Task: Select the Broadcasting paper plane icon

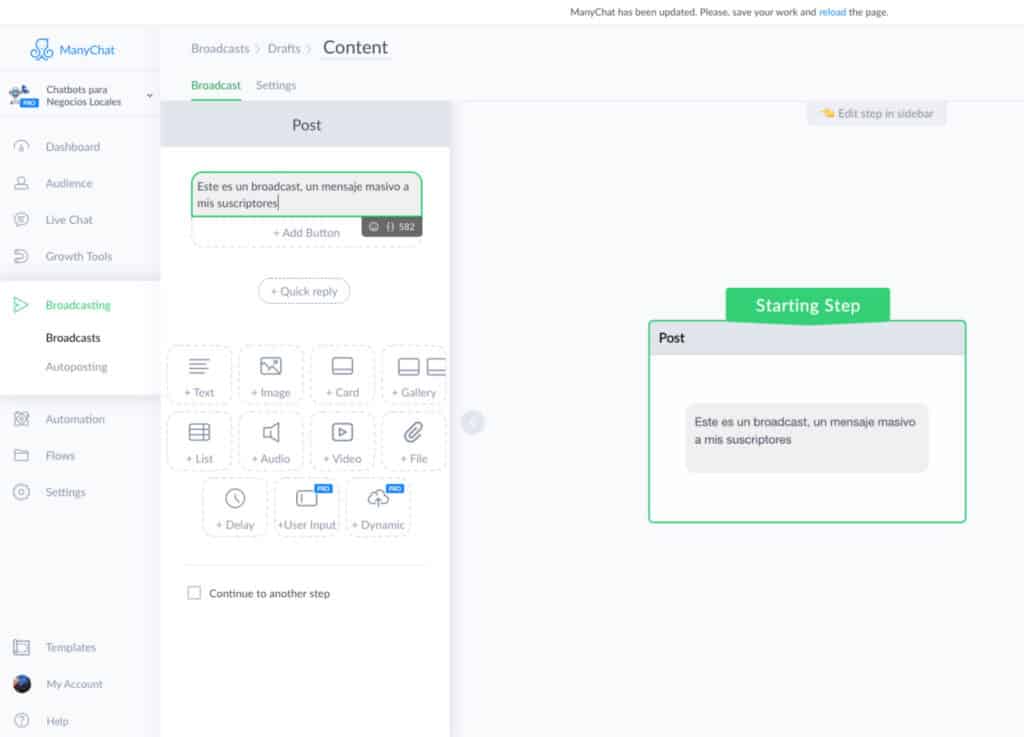Action: 21,305
